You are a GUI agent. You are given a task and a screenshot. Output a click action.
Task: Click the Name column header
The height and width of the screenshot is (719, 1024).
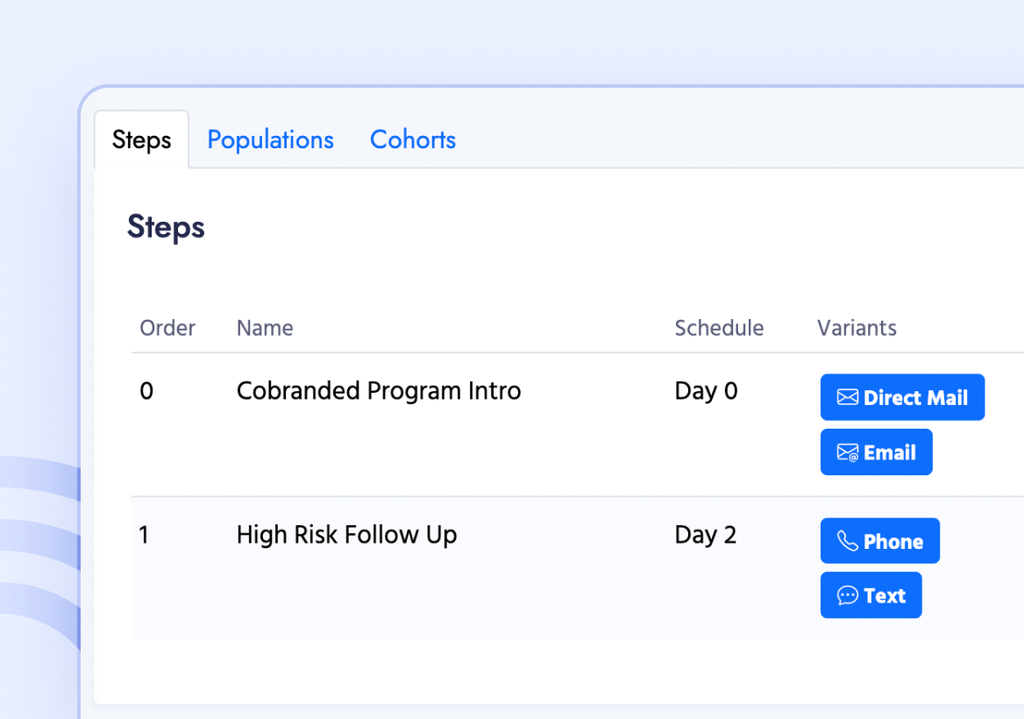pos(264,328)
